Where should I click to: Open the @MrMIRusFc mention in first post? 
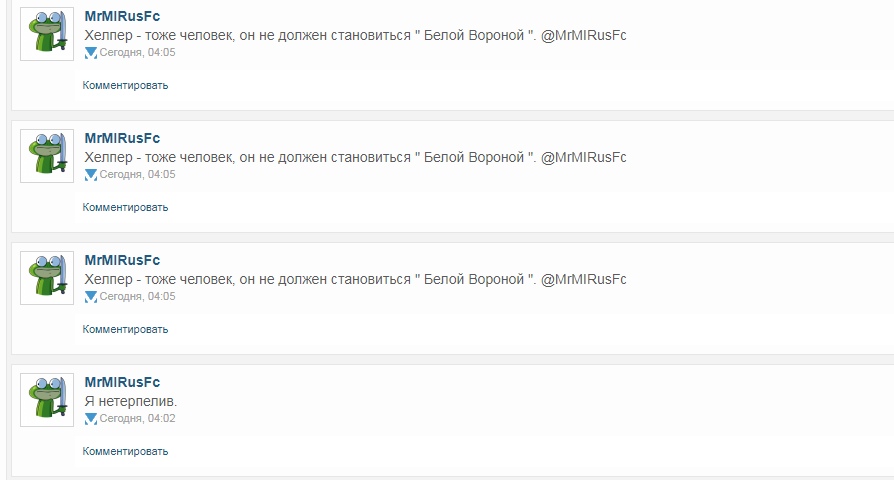[583, 35]
